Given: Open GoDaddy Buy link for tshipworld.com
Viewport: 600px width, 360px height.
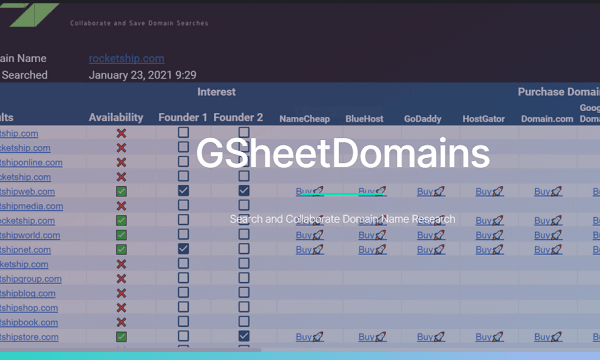Looking at the screenshot, I should [x=431, y=235].
